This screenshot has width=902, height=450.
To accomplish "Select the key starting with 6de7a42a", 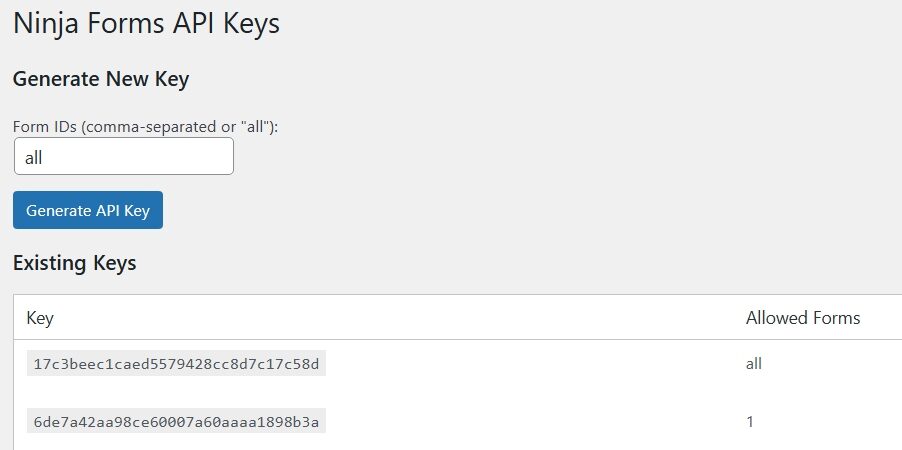I will point(176,422).
